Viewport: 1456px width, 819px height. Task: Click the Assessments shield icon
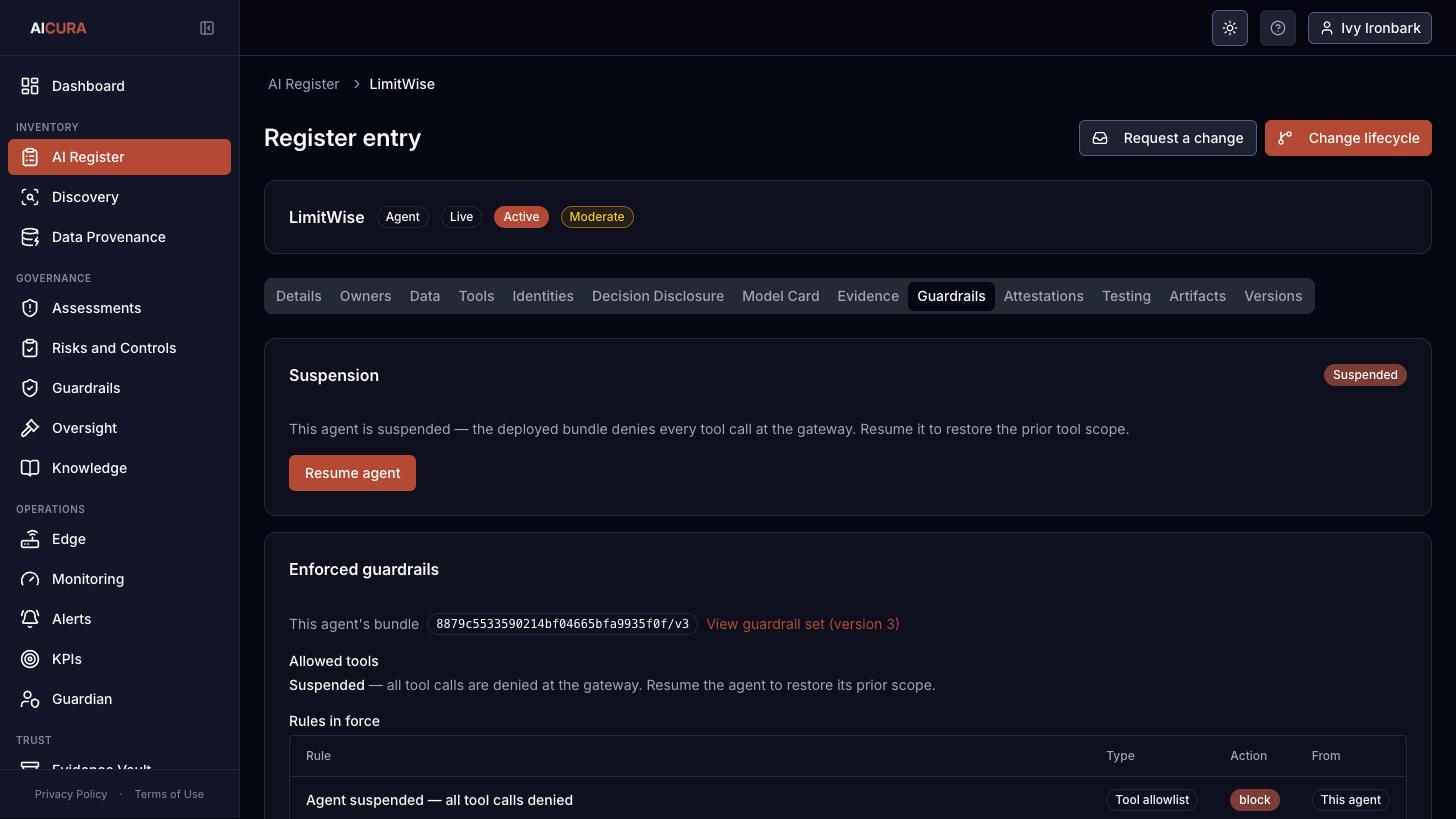[x=30, y=308]
